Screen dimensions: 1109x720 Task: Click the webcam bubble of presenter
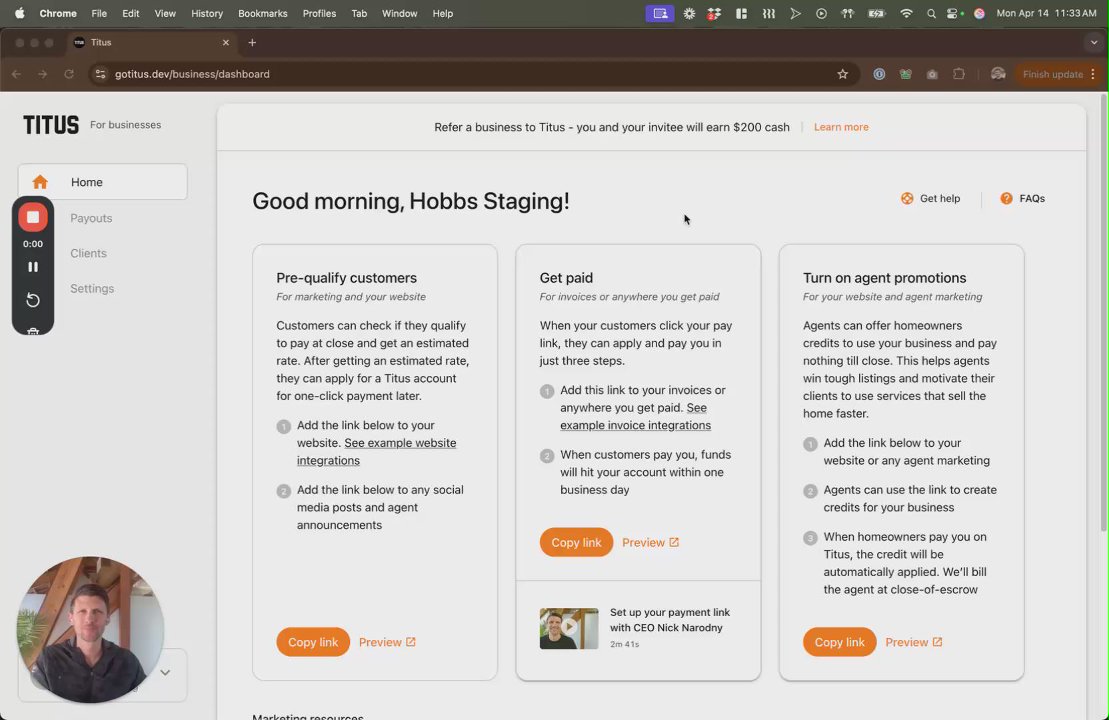[x=90, y=629]
